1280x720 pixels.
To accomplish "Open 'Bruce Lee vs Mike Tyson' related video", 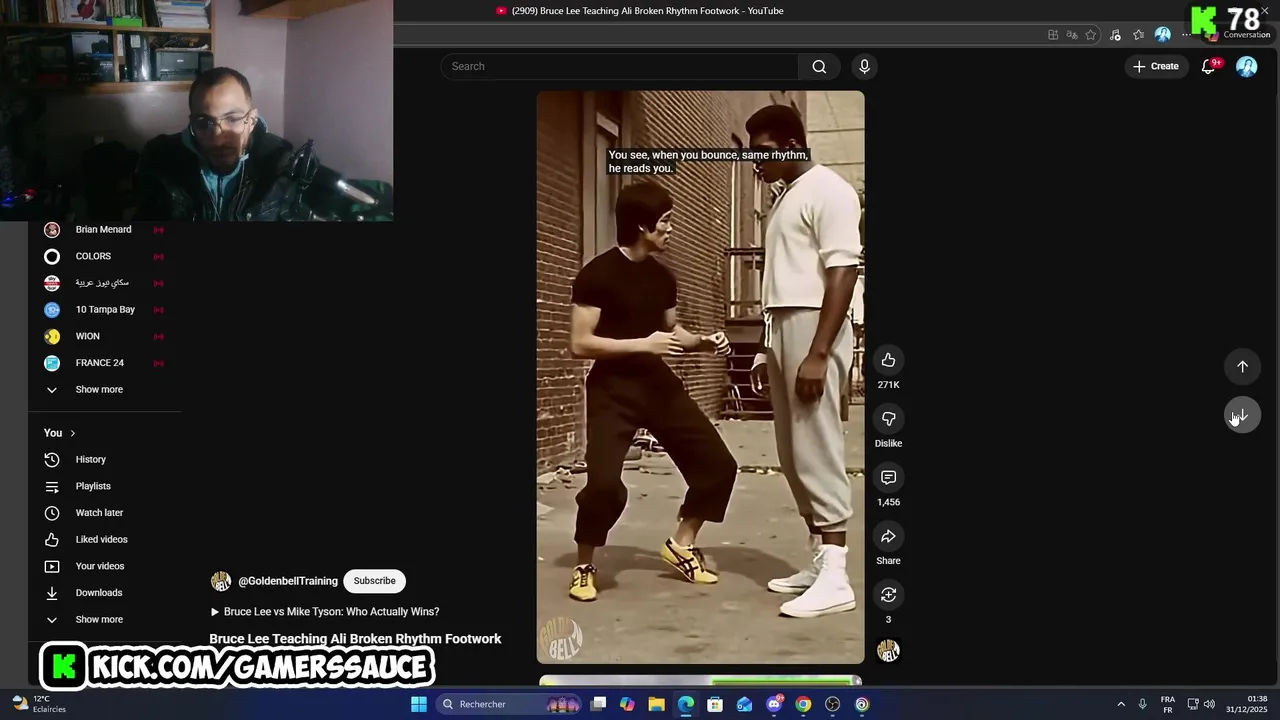I will 325,612.
